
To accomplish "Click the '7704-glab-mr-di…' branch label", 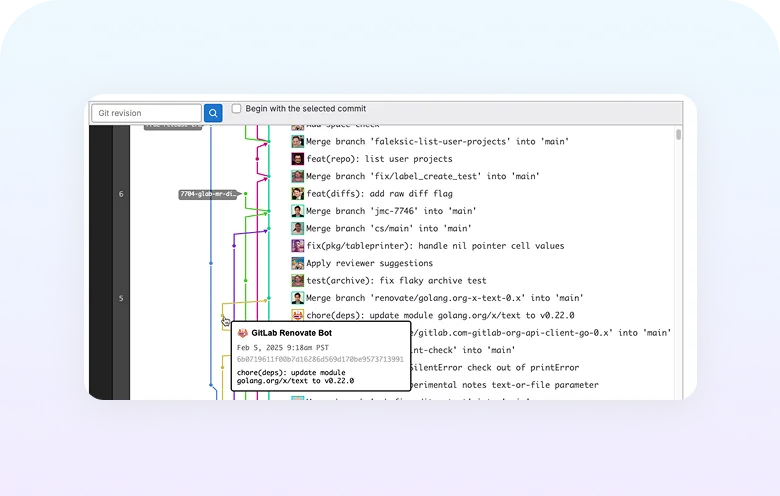I will tap(208, 194).
